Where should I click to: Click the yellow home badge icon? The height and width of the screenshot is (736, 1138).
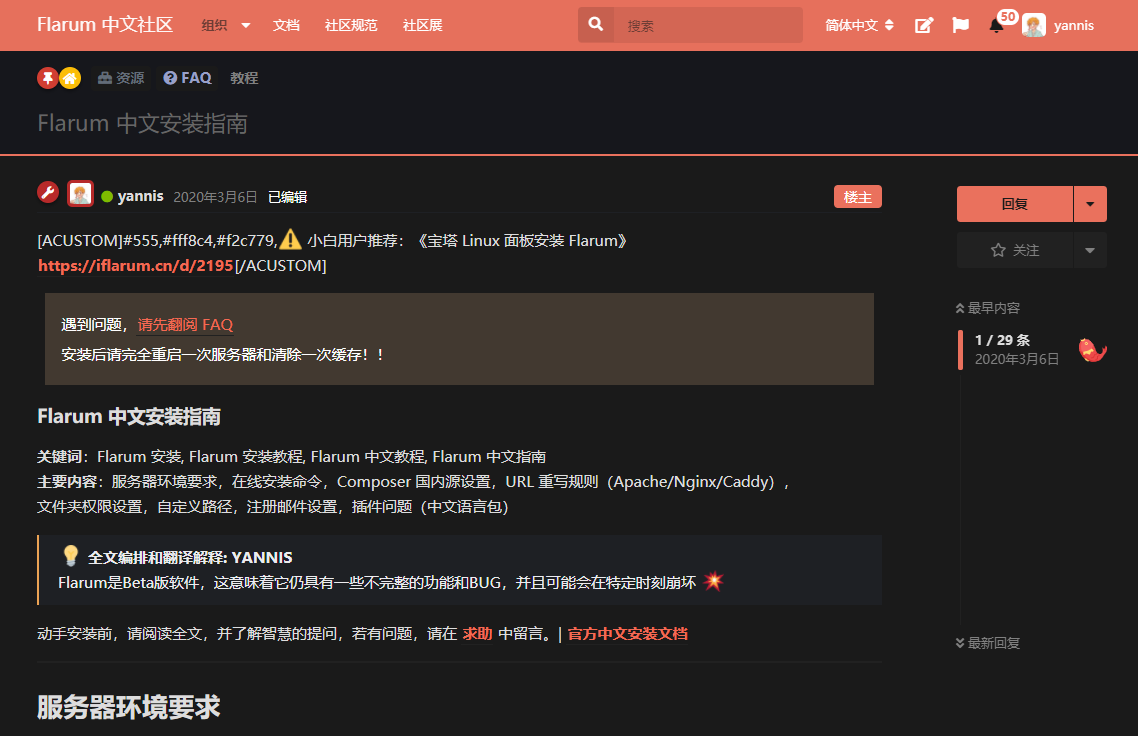click(x=68, y=77)
